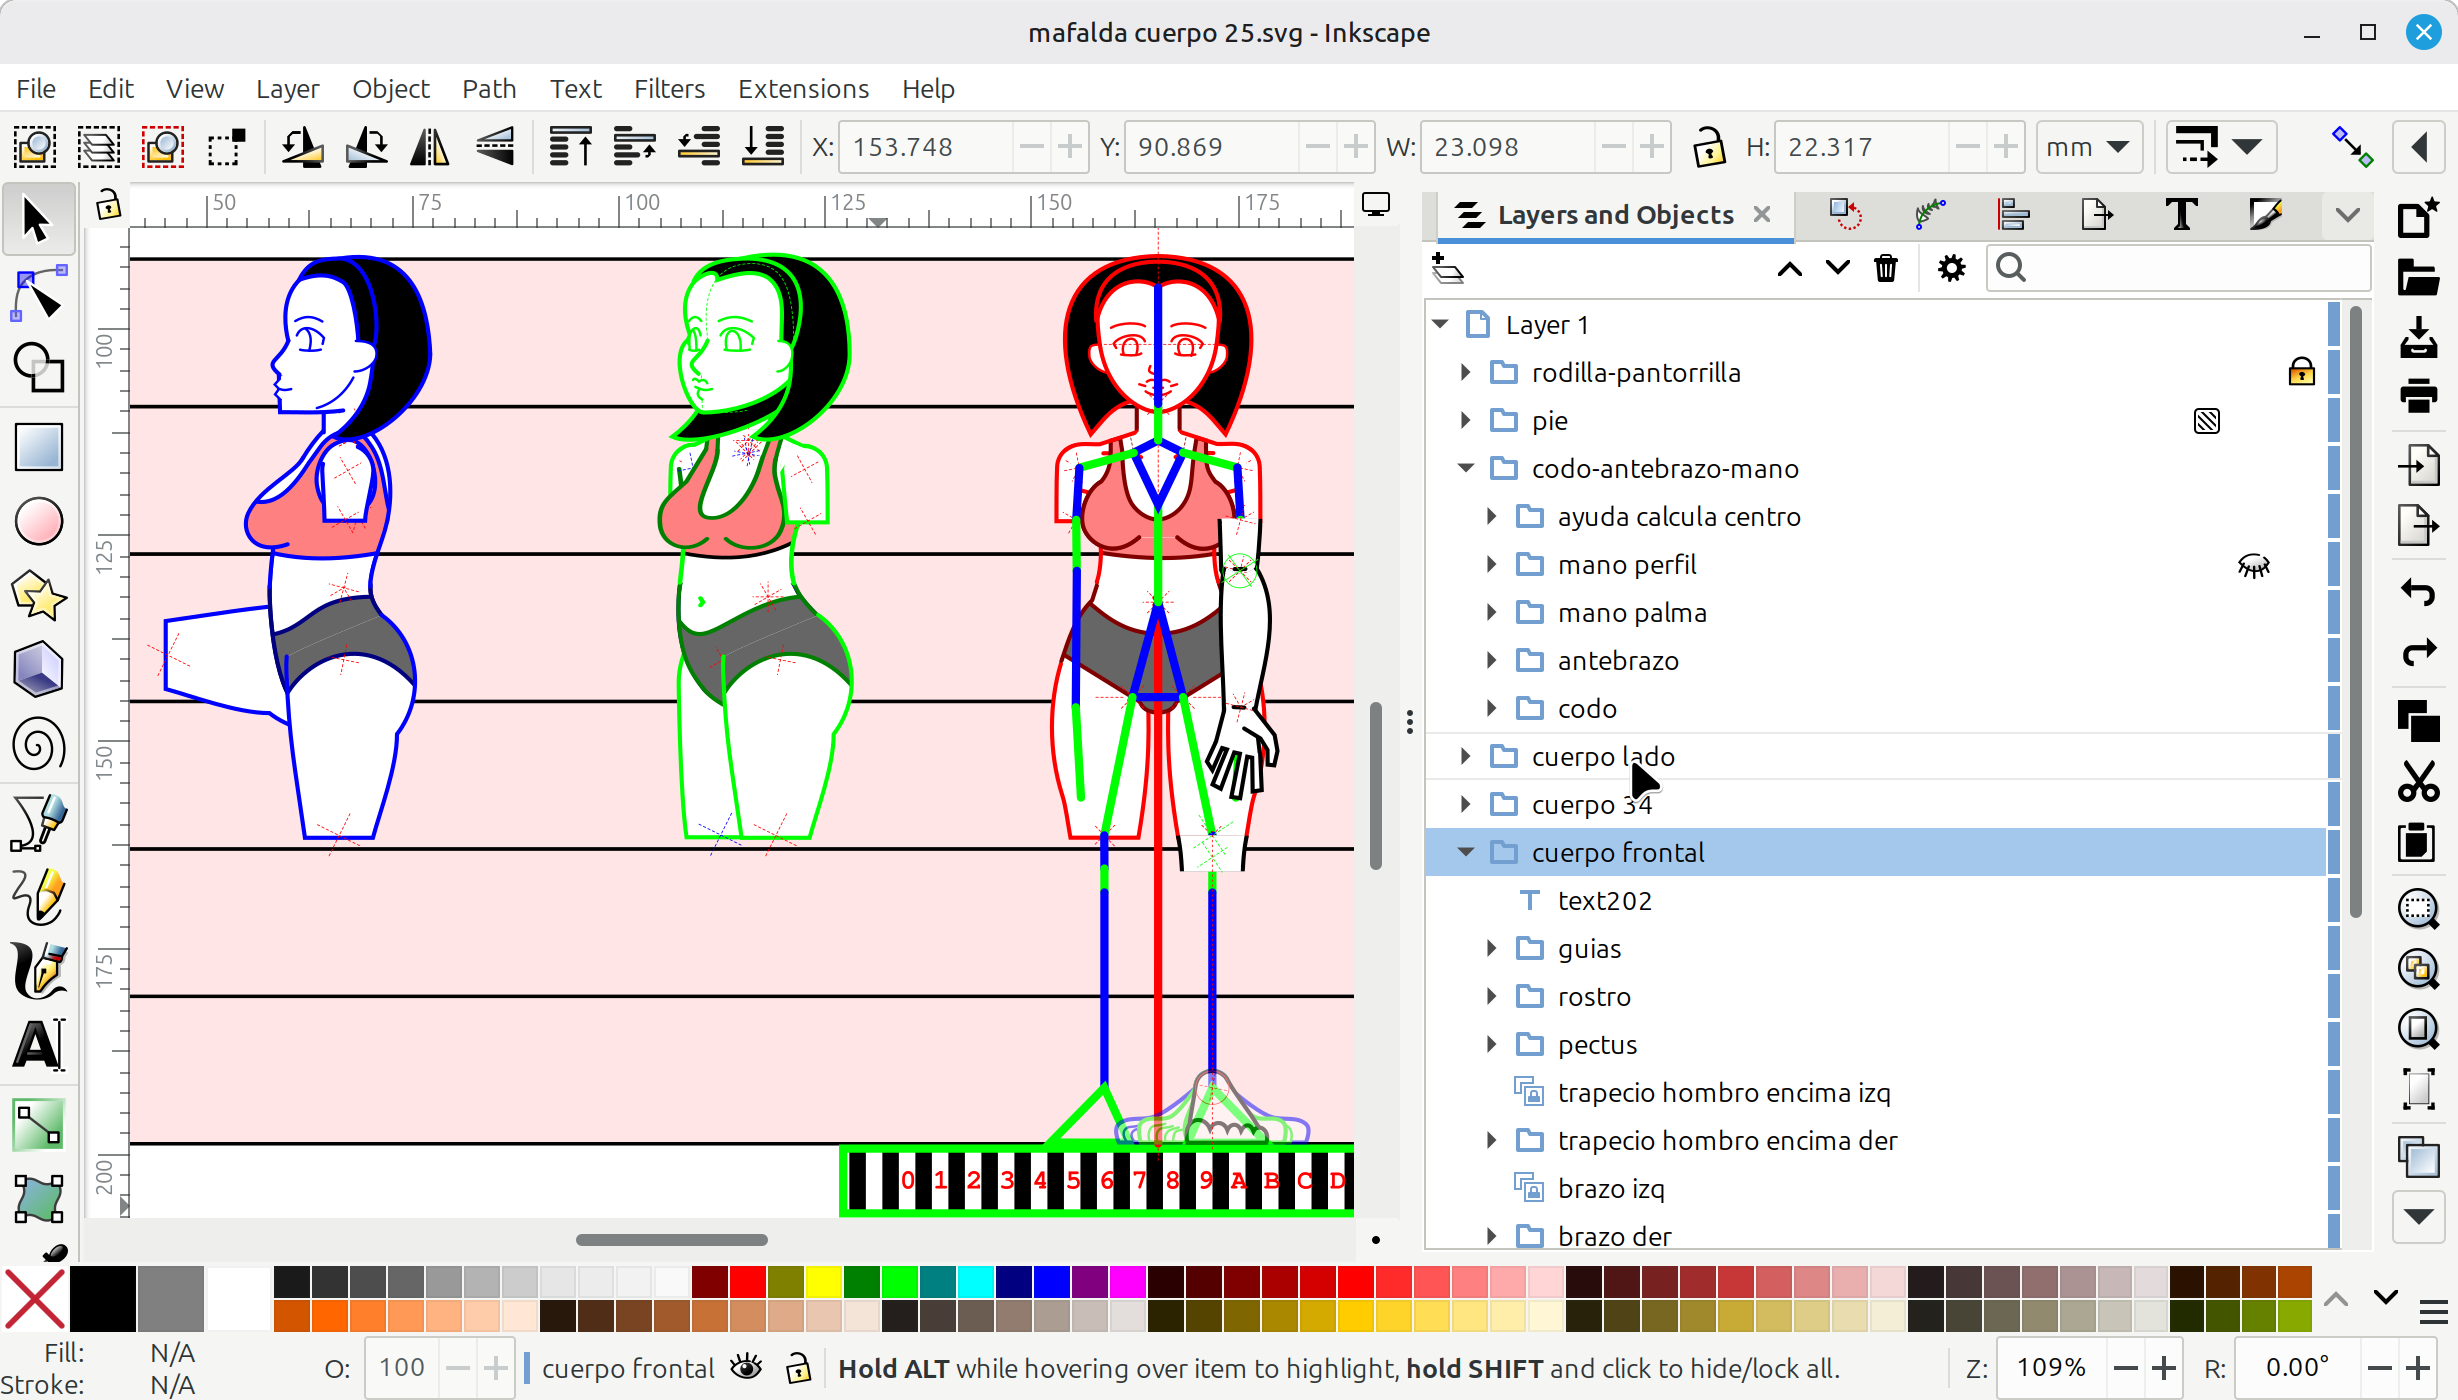The width and height of the screenshot is (2458, 1400).
Task: Open the Path menu
Action: pos(489,89)
